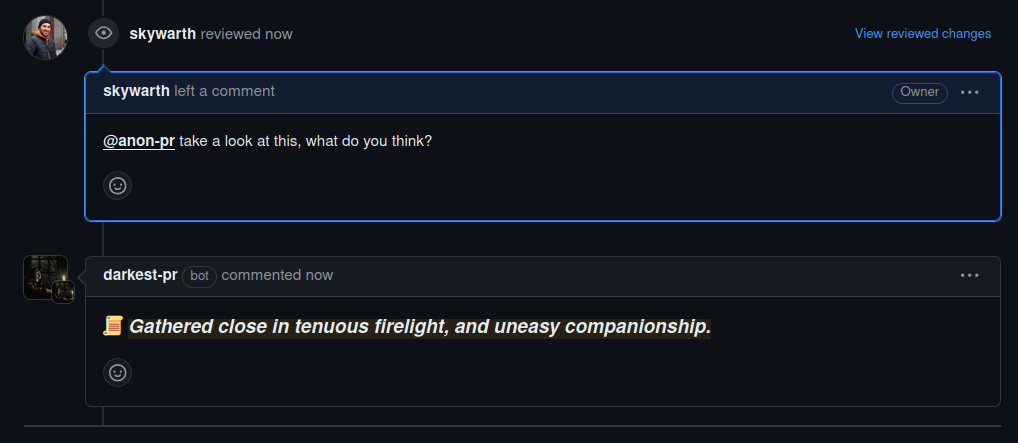Open skywarth's profile avatar photo

tap(45, 38)
